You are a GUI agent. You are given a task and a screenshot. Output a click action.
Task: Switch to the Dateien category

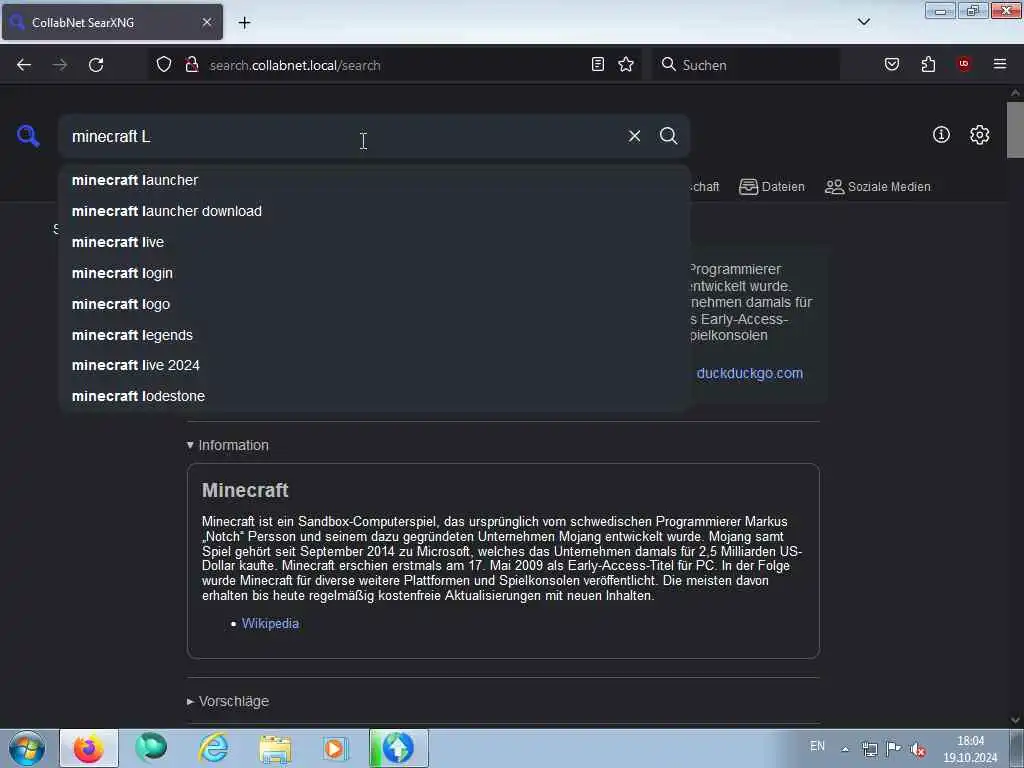click(771, 187)
